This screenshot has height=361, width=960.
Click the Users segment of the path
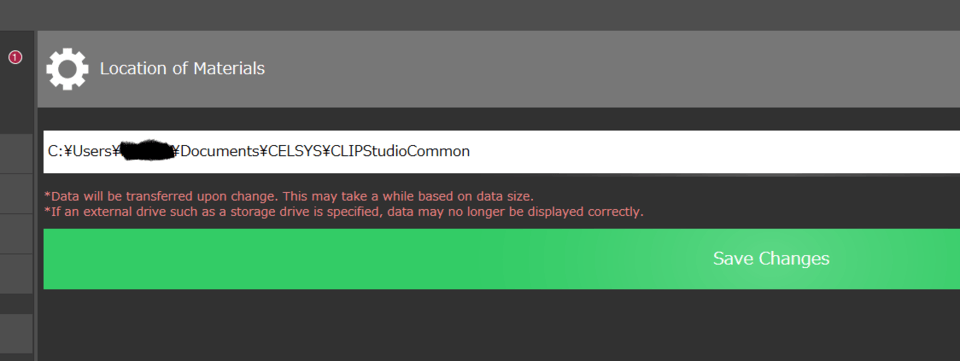(92, 151)
